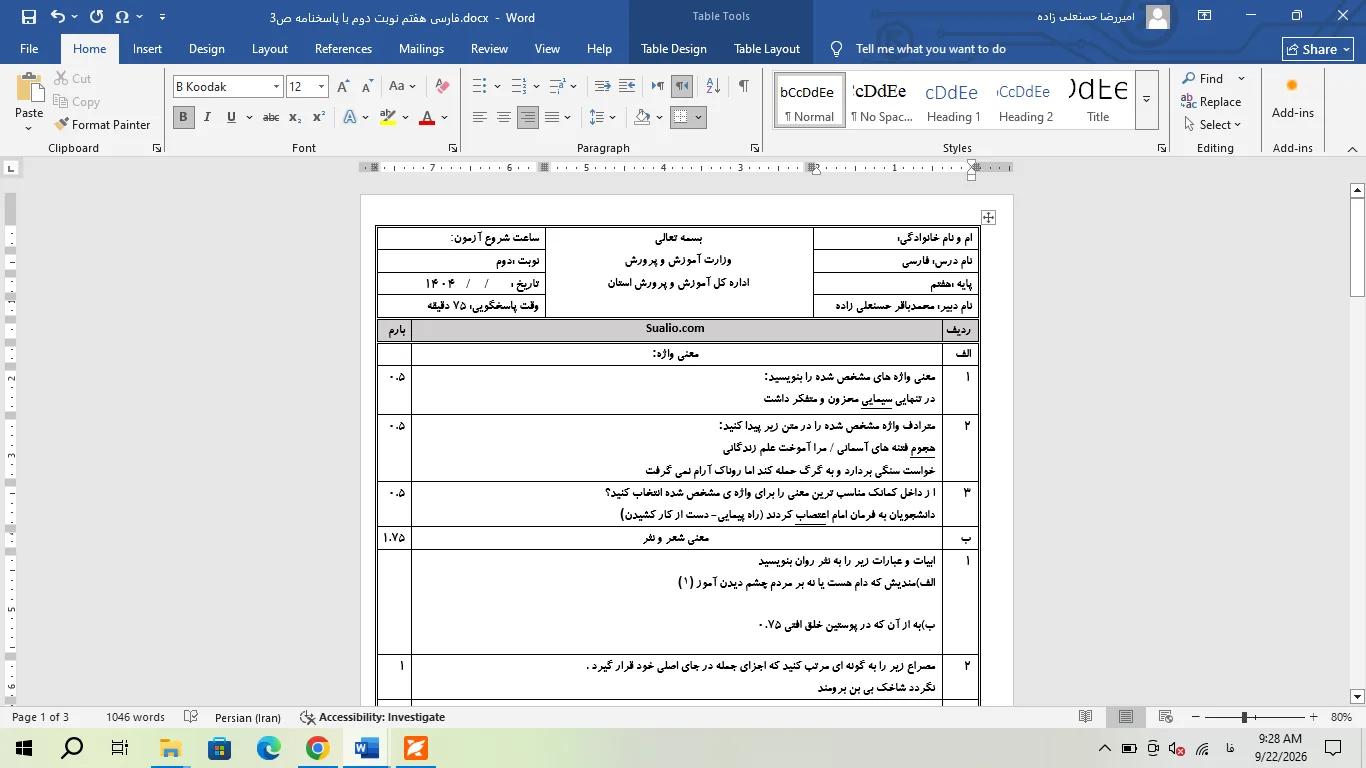Apply strikethrough to text
This screenshot has width=1366, height=768.
point(270,117)
